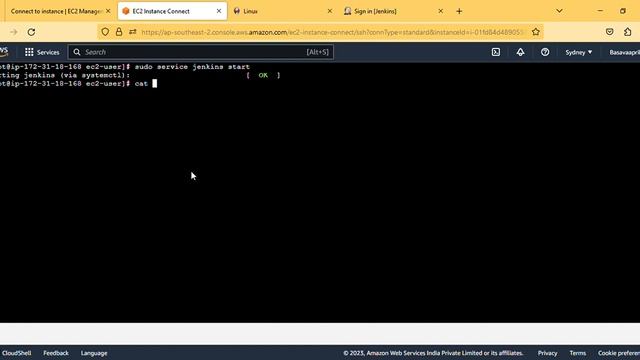Switch to the Connect to instance EC2 tab
Image resolution: width=640 pixels, height=360 pixels.
pyautogui.click(x=56, y=11)
